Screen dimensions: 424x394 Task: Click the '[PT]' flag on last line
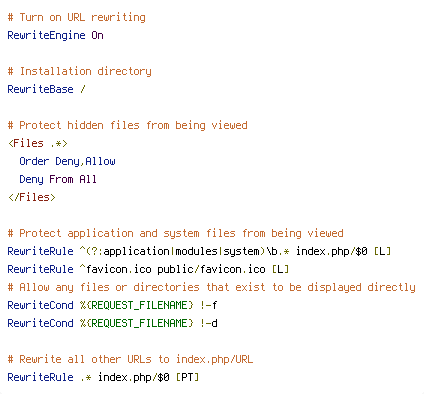(187, 377)
